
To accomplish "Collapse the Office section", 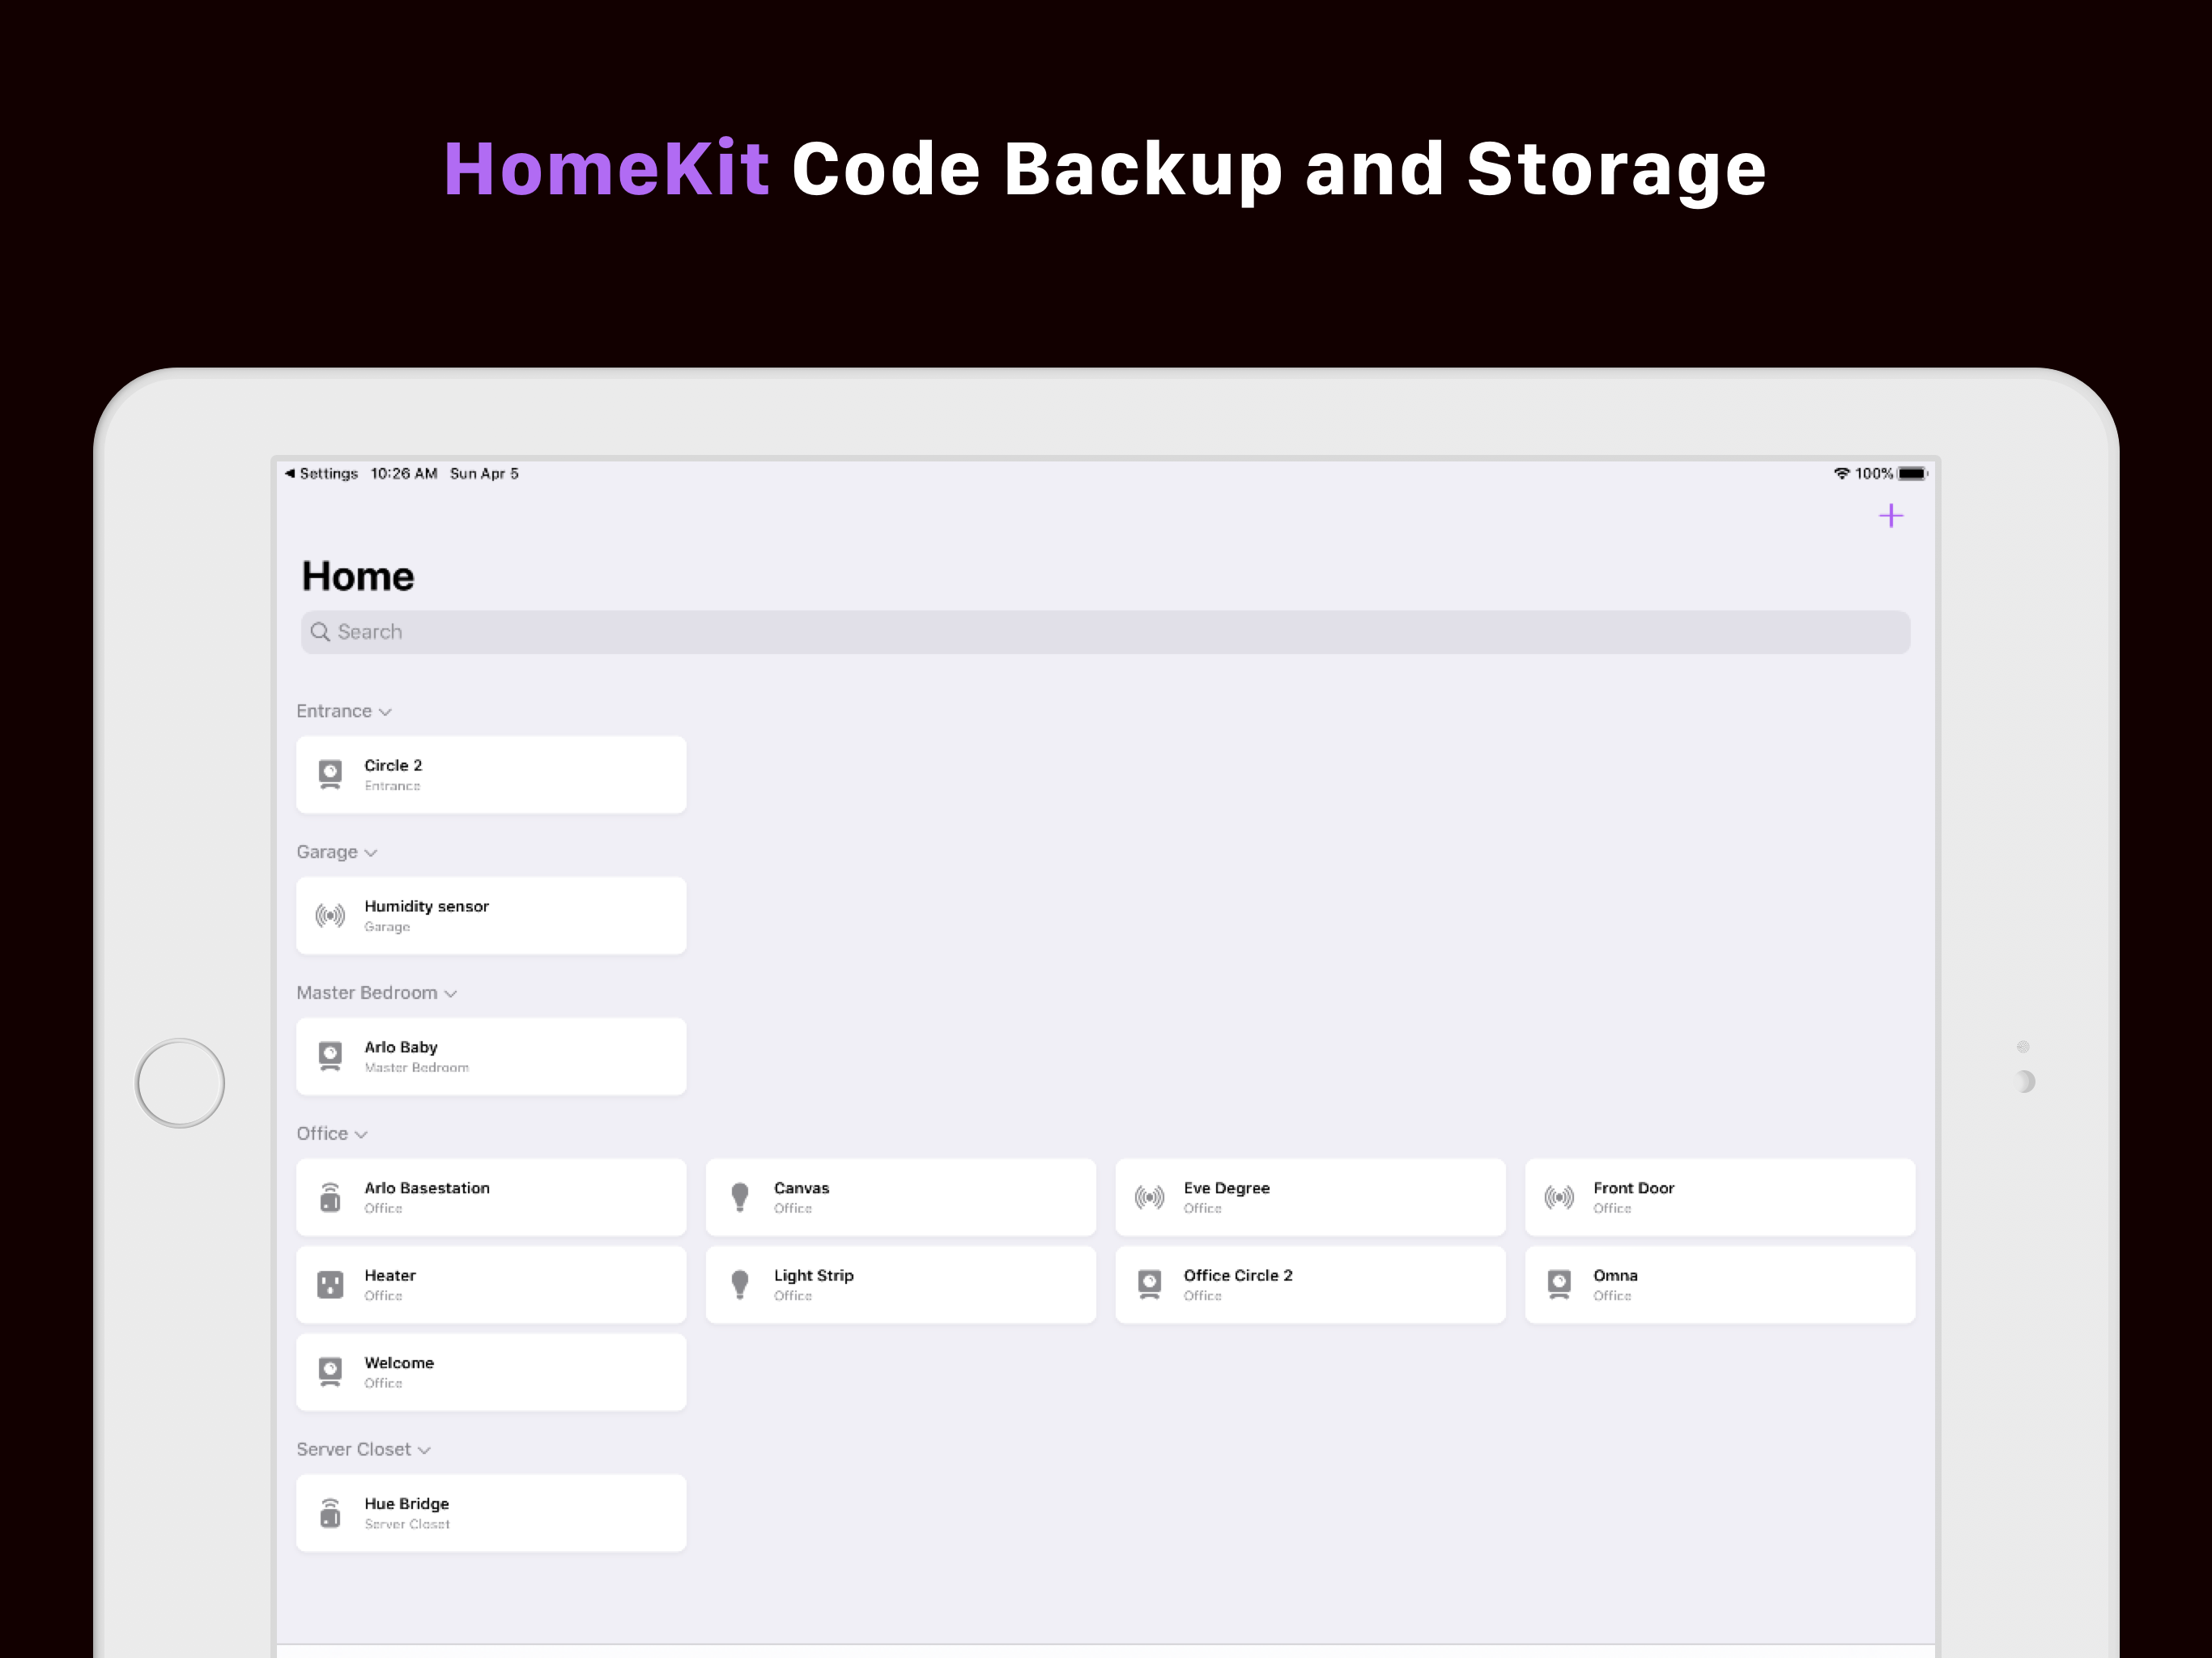I will 360,1134.
